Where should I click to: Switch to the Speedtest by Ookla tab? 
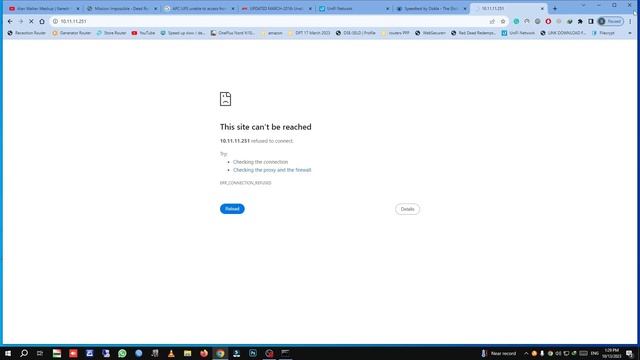(431, 8)
